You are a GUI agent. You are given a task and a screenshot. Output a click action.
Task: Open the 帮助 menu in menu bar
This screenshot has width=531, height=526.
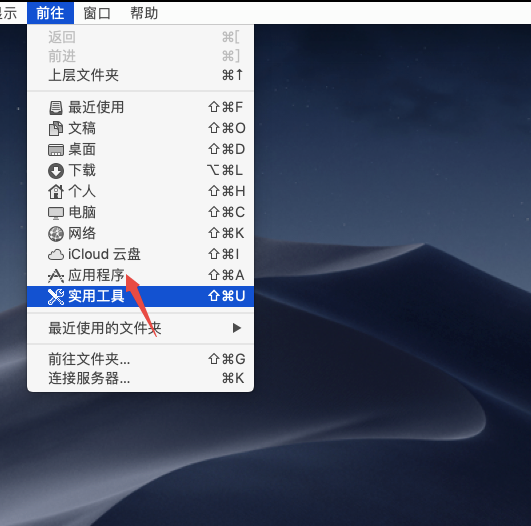coord(144,13)
